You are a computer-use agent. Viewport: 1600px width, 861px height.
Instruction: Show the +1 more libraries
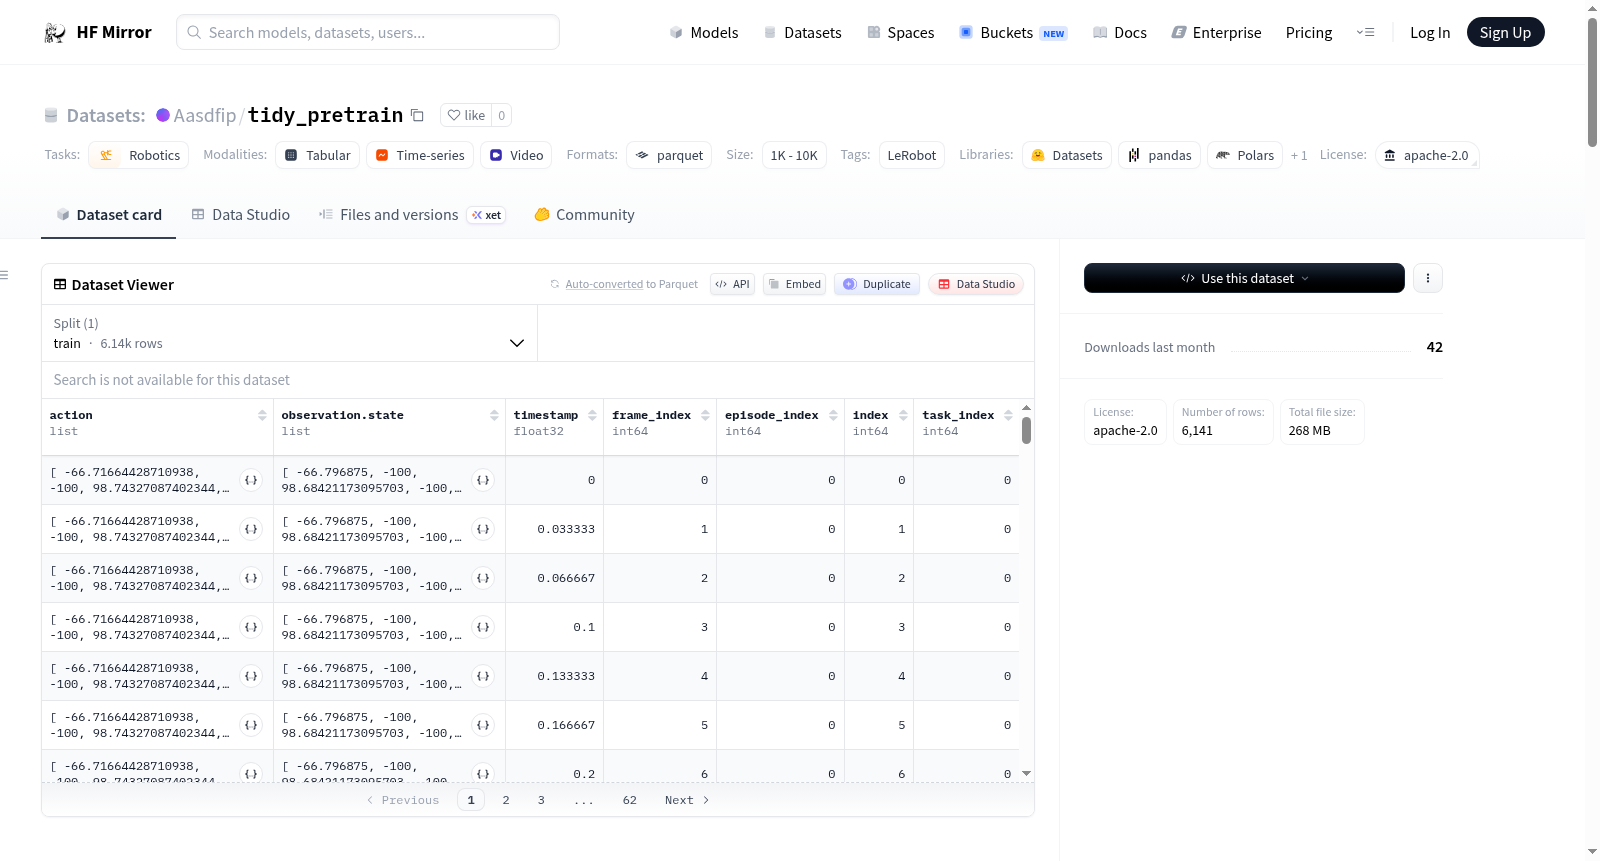pyautogui.click(x=1299, y=155)
